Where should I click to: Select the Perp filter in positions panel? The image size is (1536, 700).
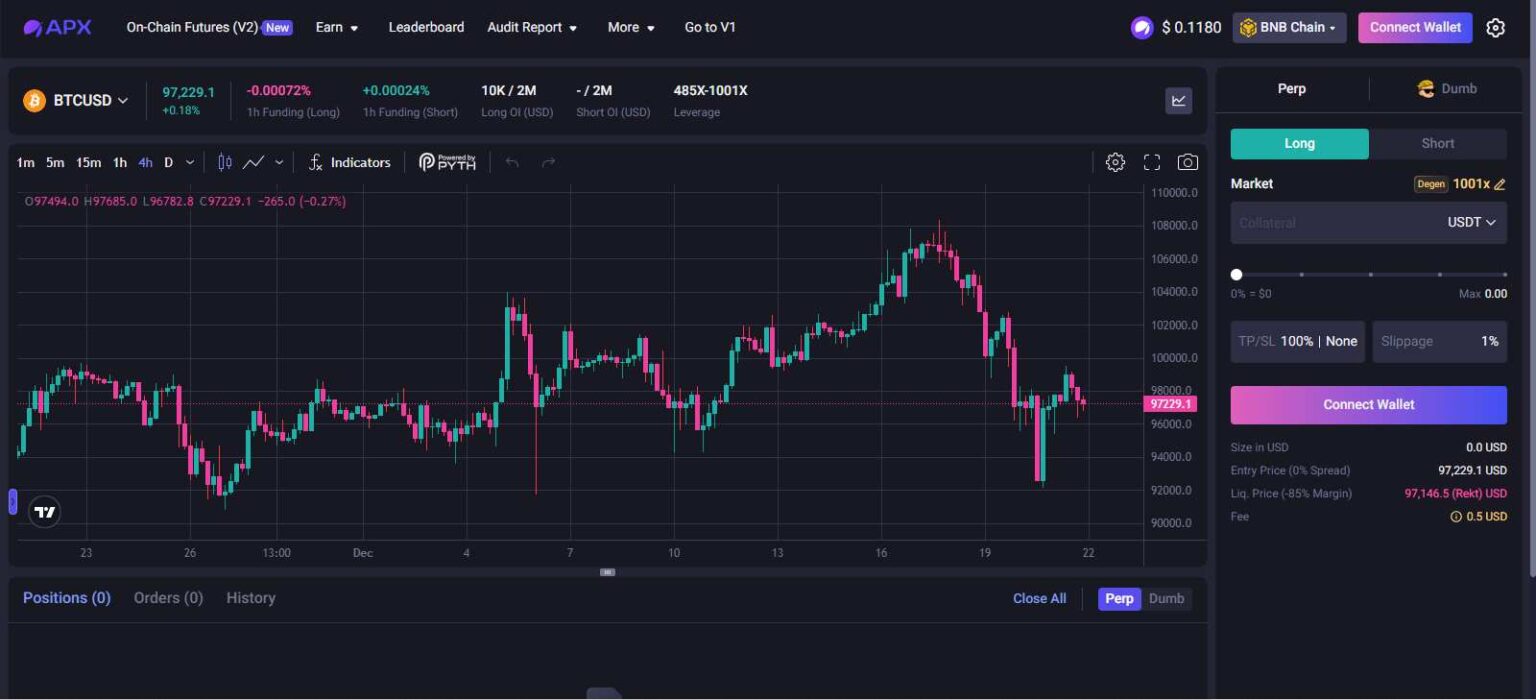point(1118,598)
